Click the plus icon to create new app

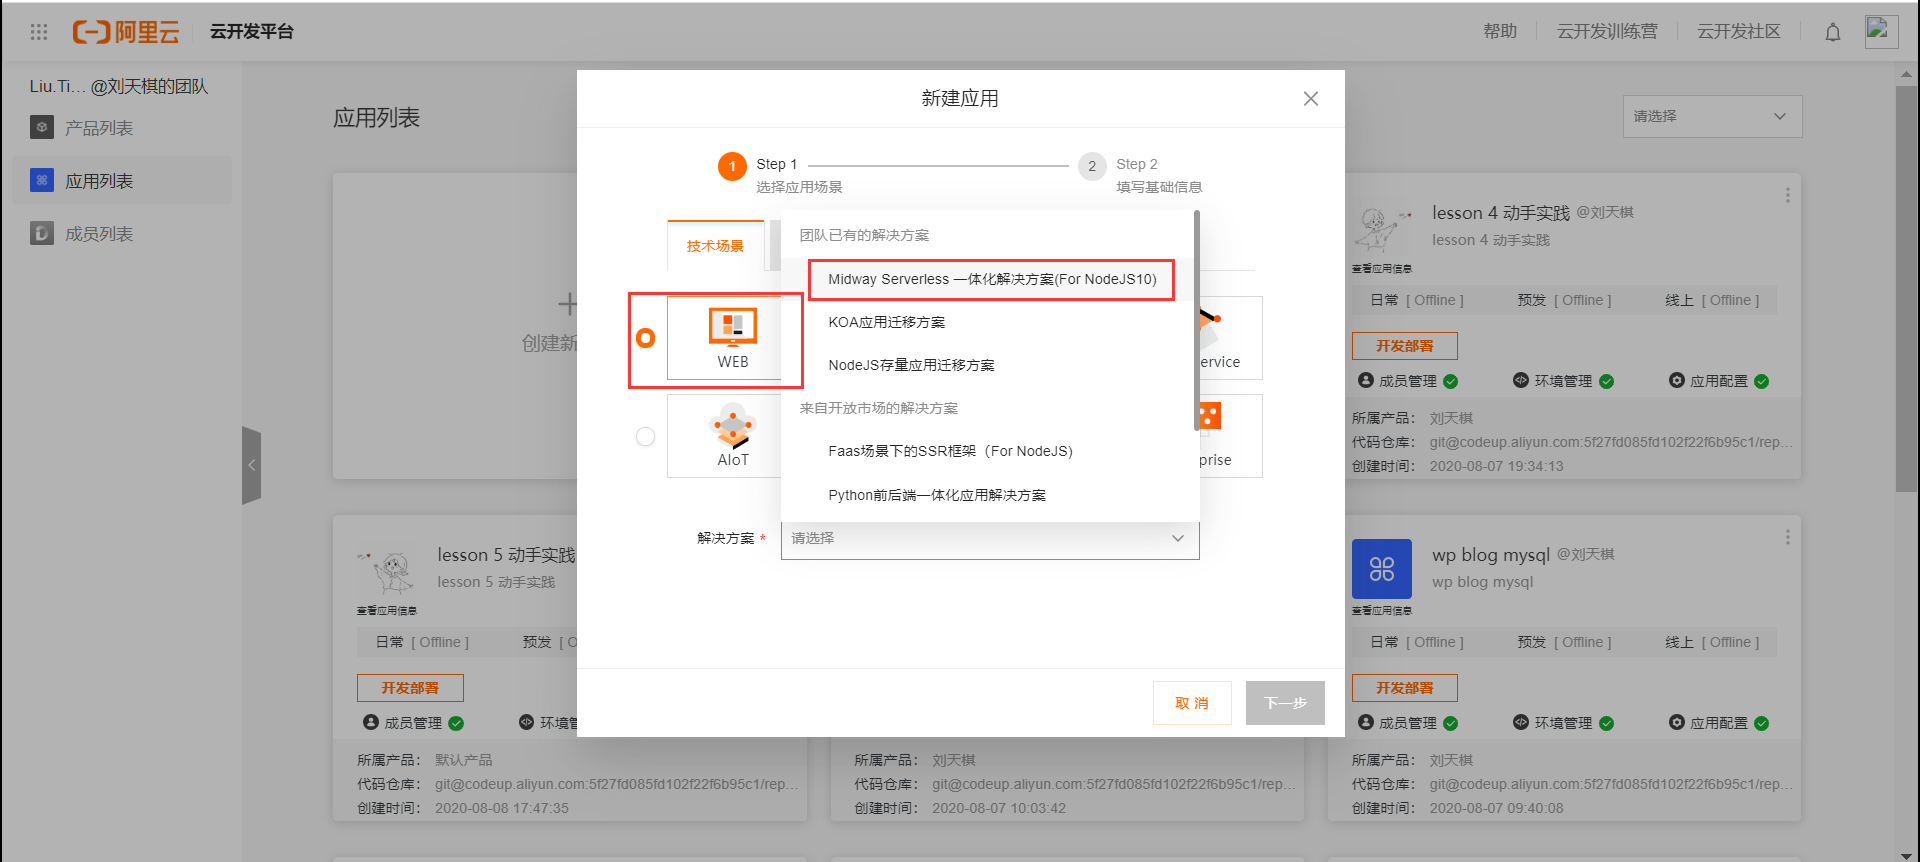tap(567, 303)
